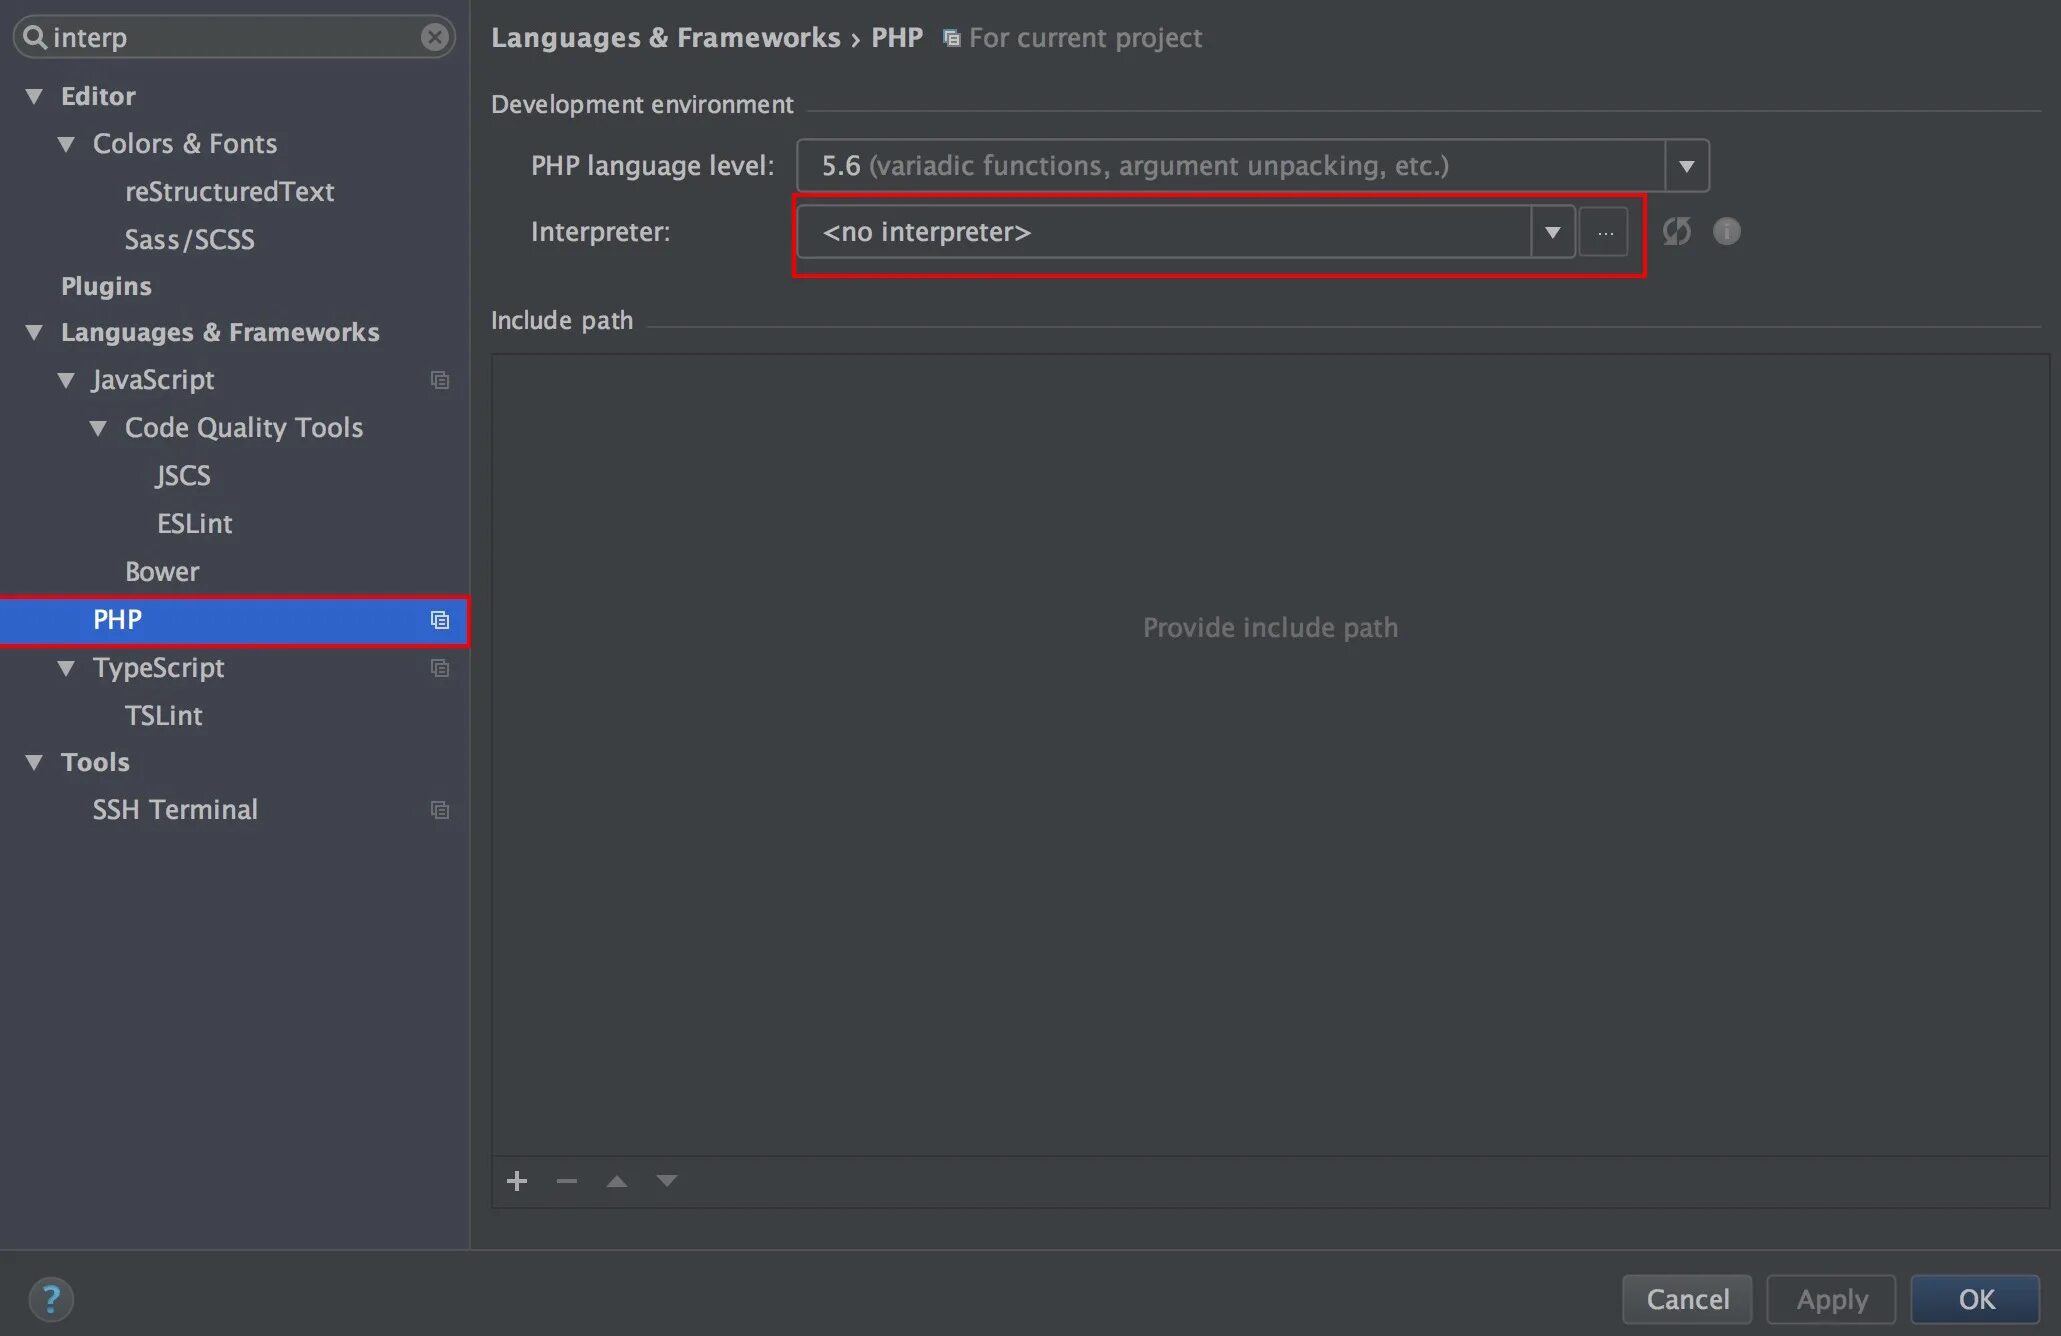Open help with the question mark icon
Screen dimensions: 2061x1336
click(x=50, y=1299)
